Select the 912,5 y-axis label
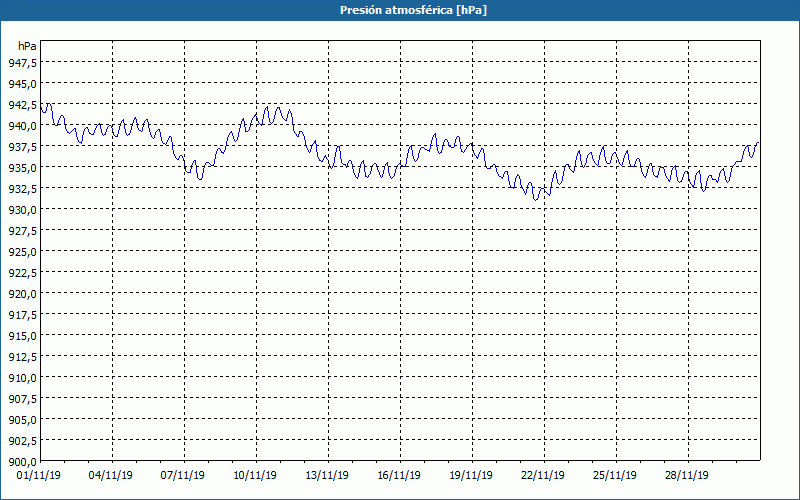This screenshot has width=800, height=500. (22, 357)
